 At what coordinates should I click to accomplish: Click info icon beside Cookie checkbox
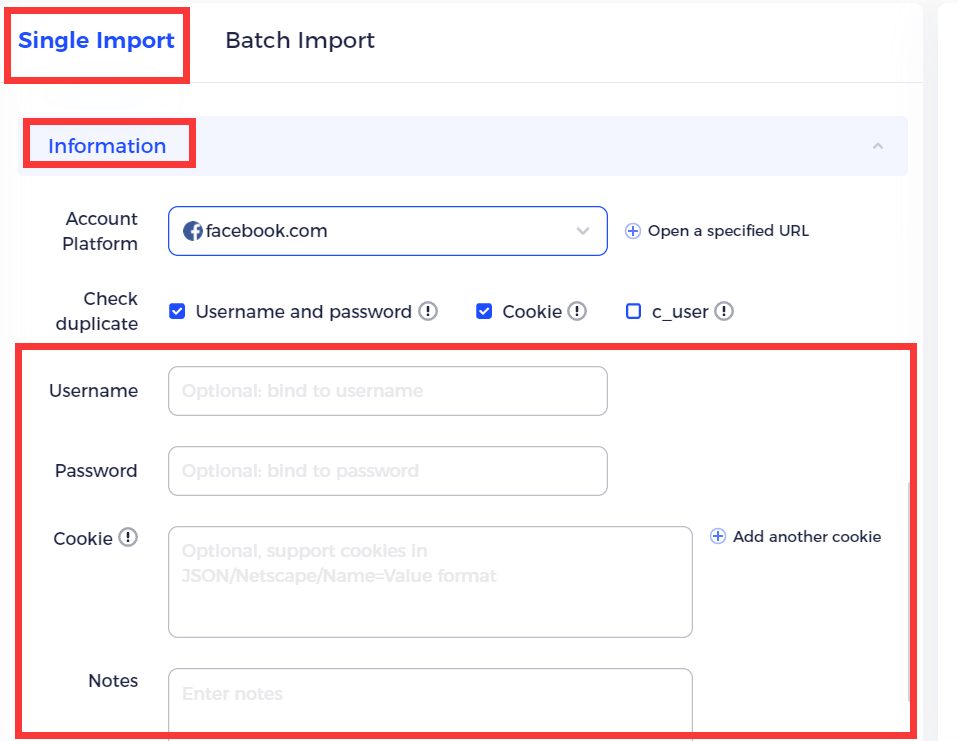coord(577,311)
